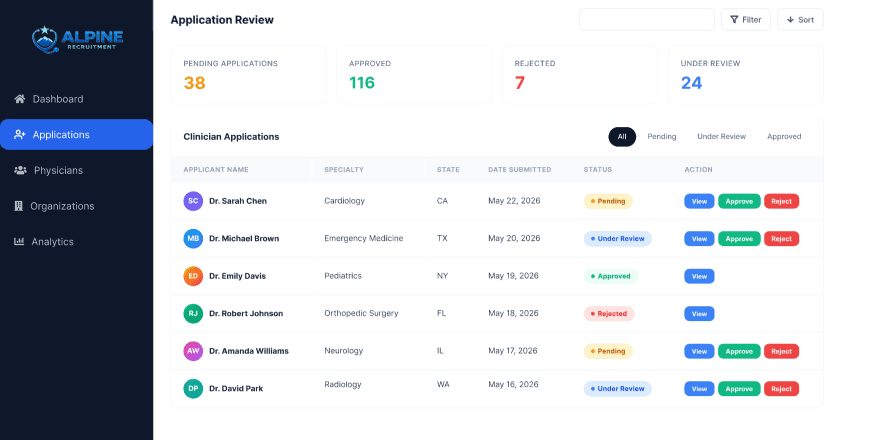Click the ED avatar for Emily Davis

[193, 276]
